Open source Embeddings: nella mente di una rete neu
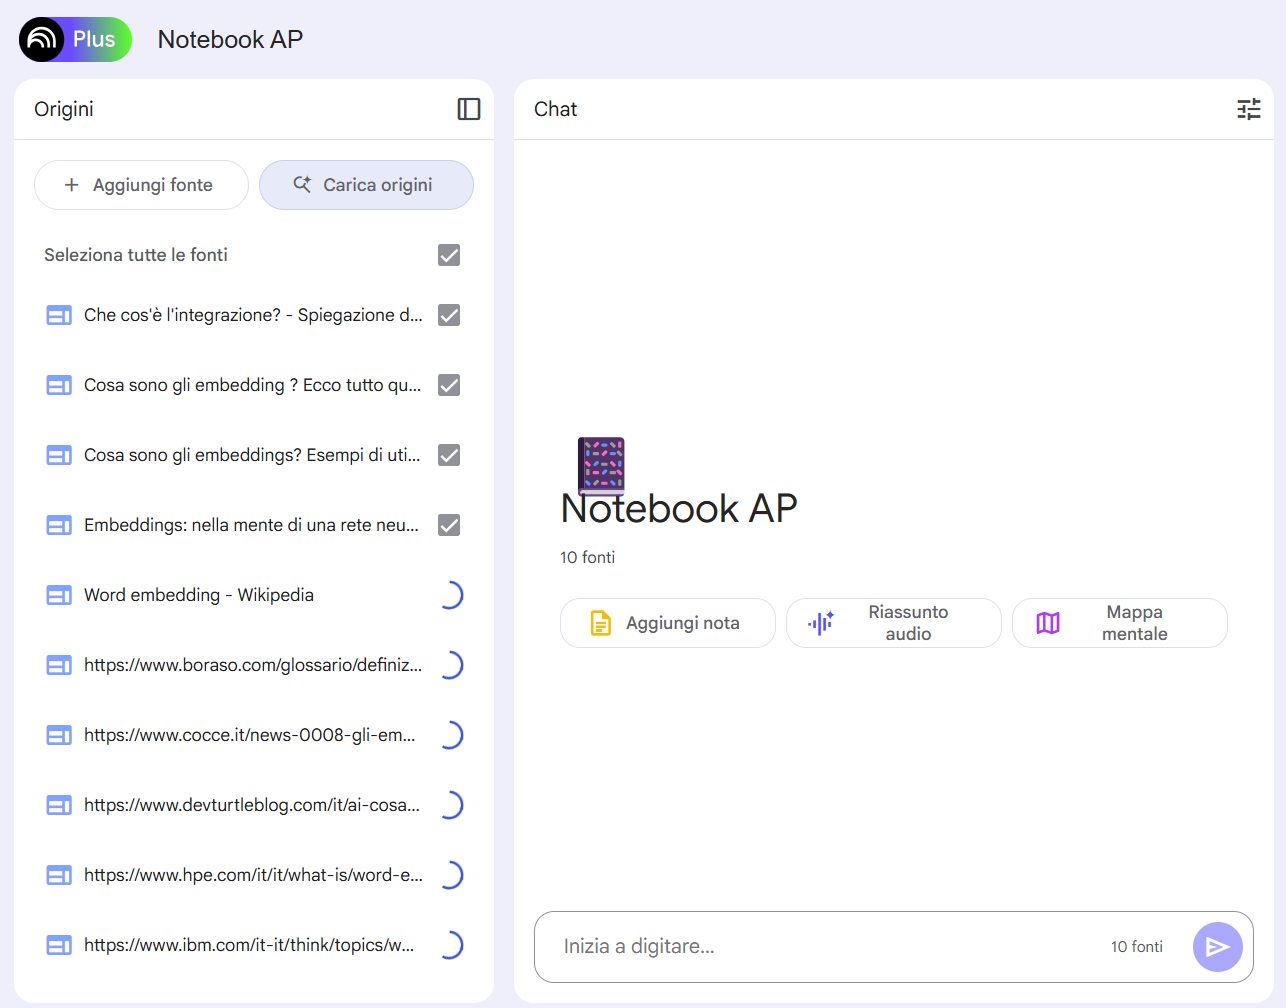The height and width of the screenshot is (1008, 1286). tap(251, 525)
